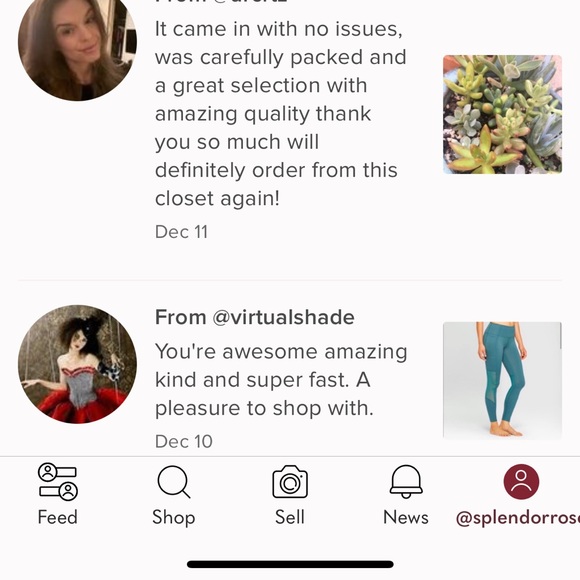Tap the Sell camera icon
Screen dimensions: 580x580
(x=290, y=481)
